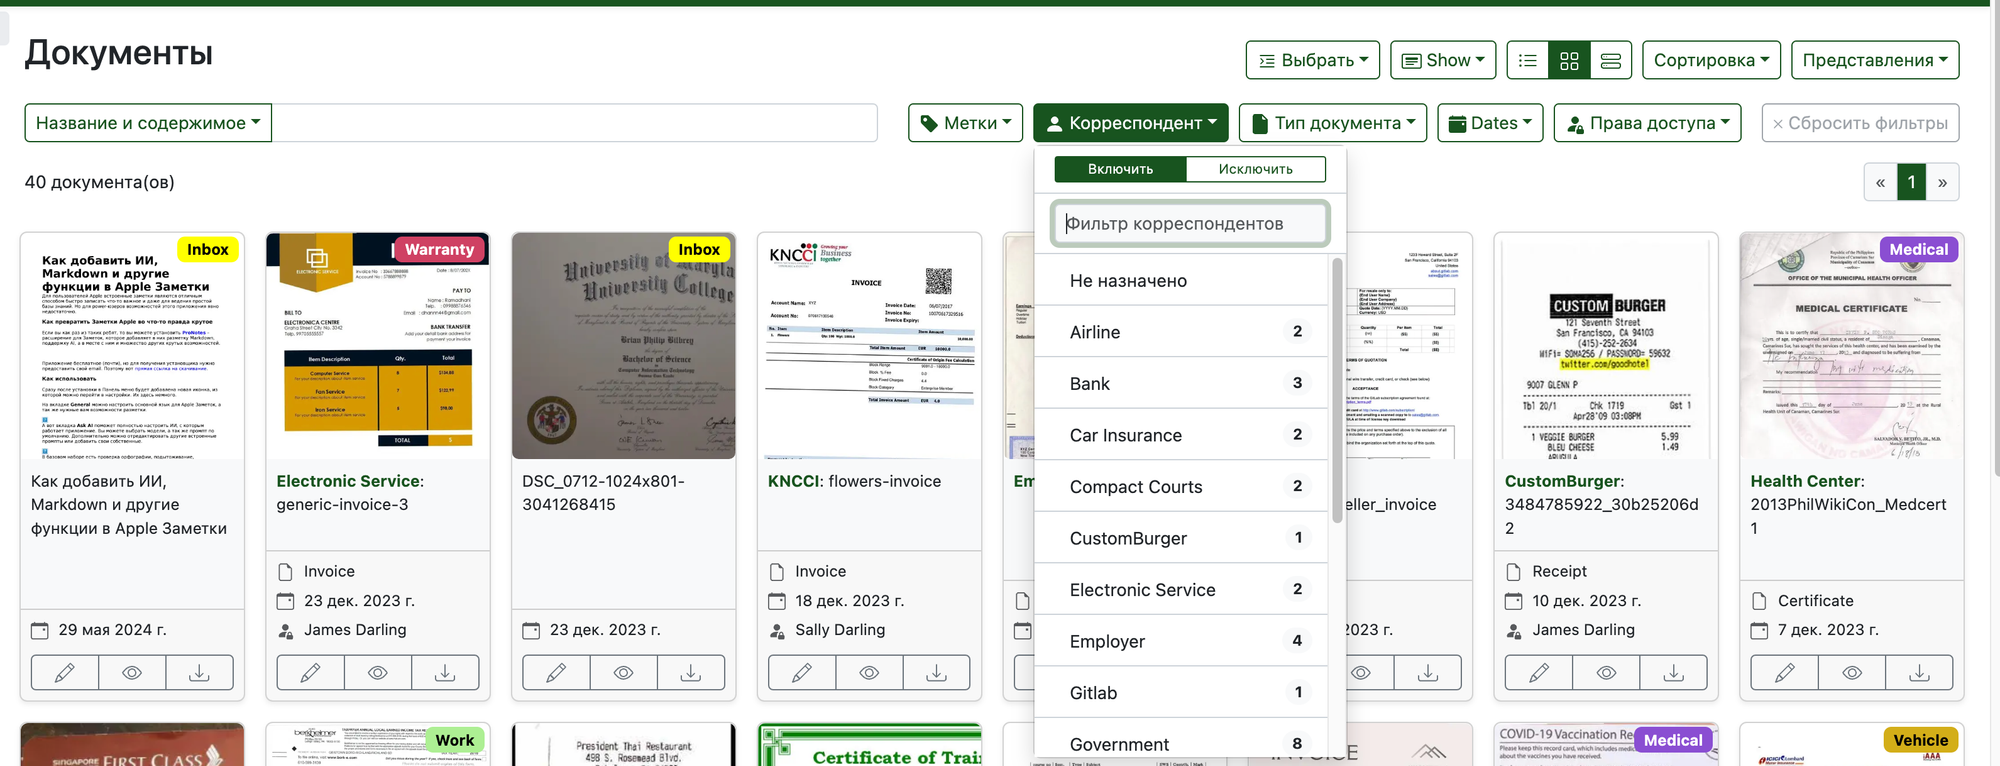
Task: Preview the Health Center certificate document
Action: click(x=1852, y=673)
